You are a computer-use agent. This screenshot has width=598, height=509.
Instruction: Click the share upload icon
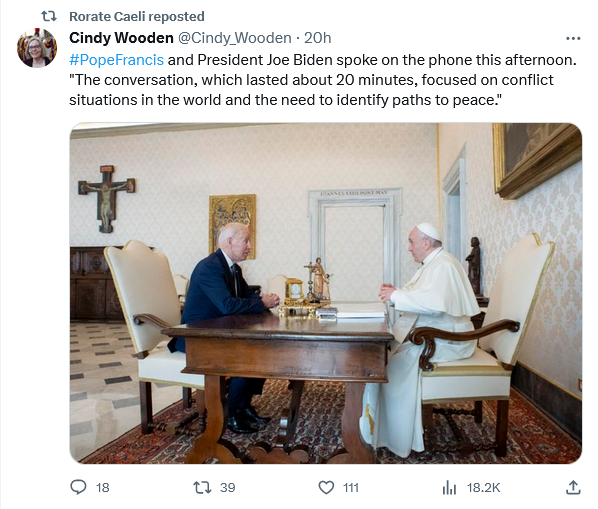pos(573,487)
